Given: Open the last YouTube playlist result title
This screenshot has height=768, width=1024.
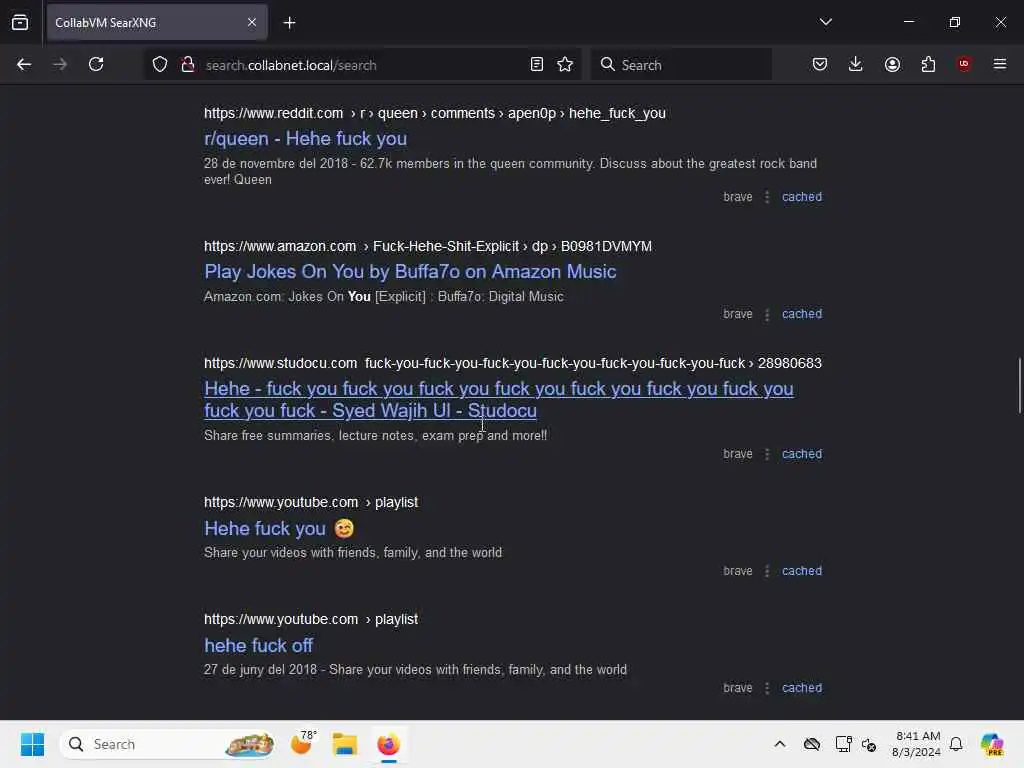Looking at the screenshot, I should click(x=258, y=645).
